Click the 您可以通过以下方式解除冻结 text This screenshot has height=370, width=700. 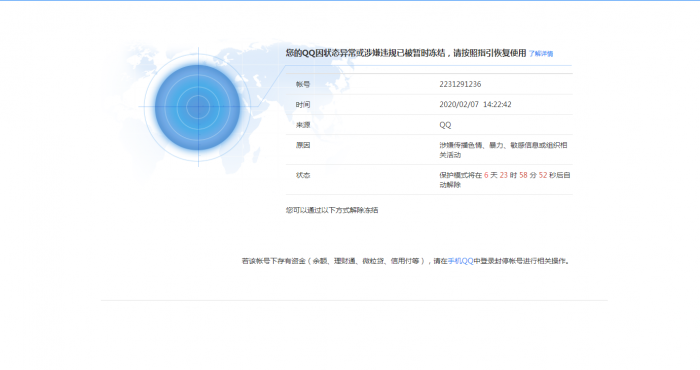coord(332,210)
